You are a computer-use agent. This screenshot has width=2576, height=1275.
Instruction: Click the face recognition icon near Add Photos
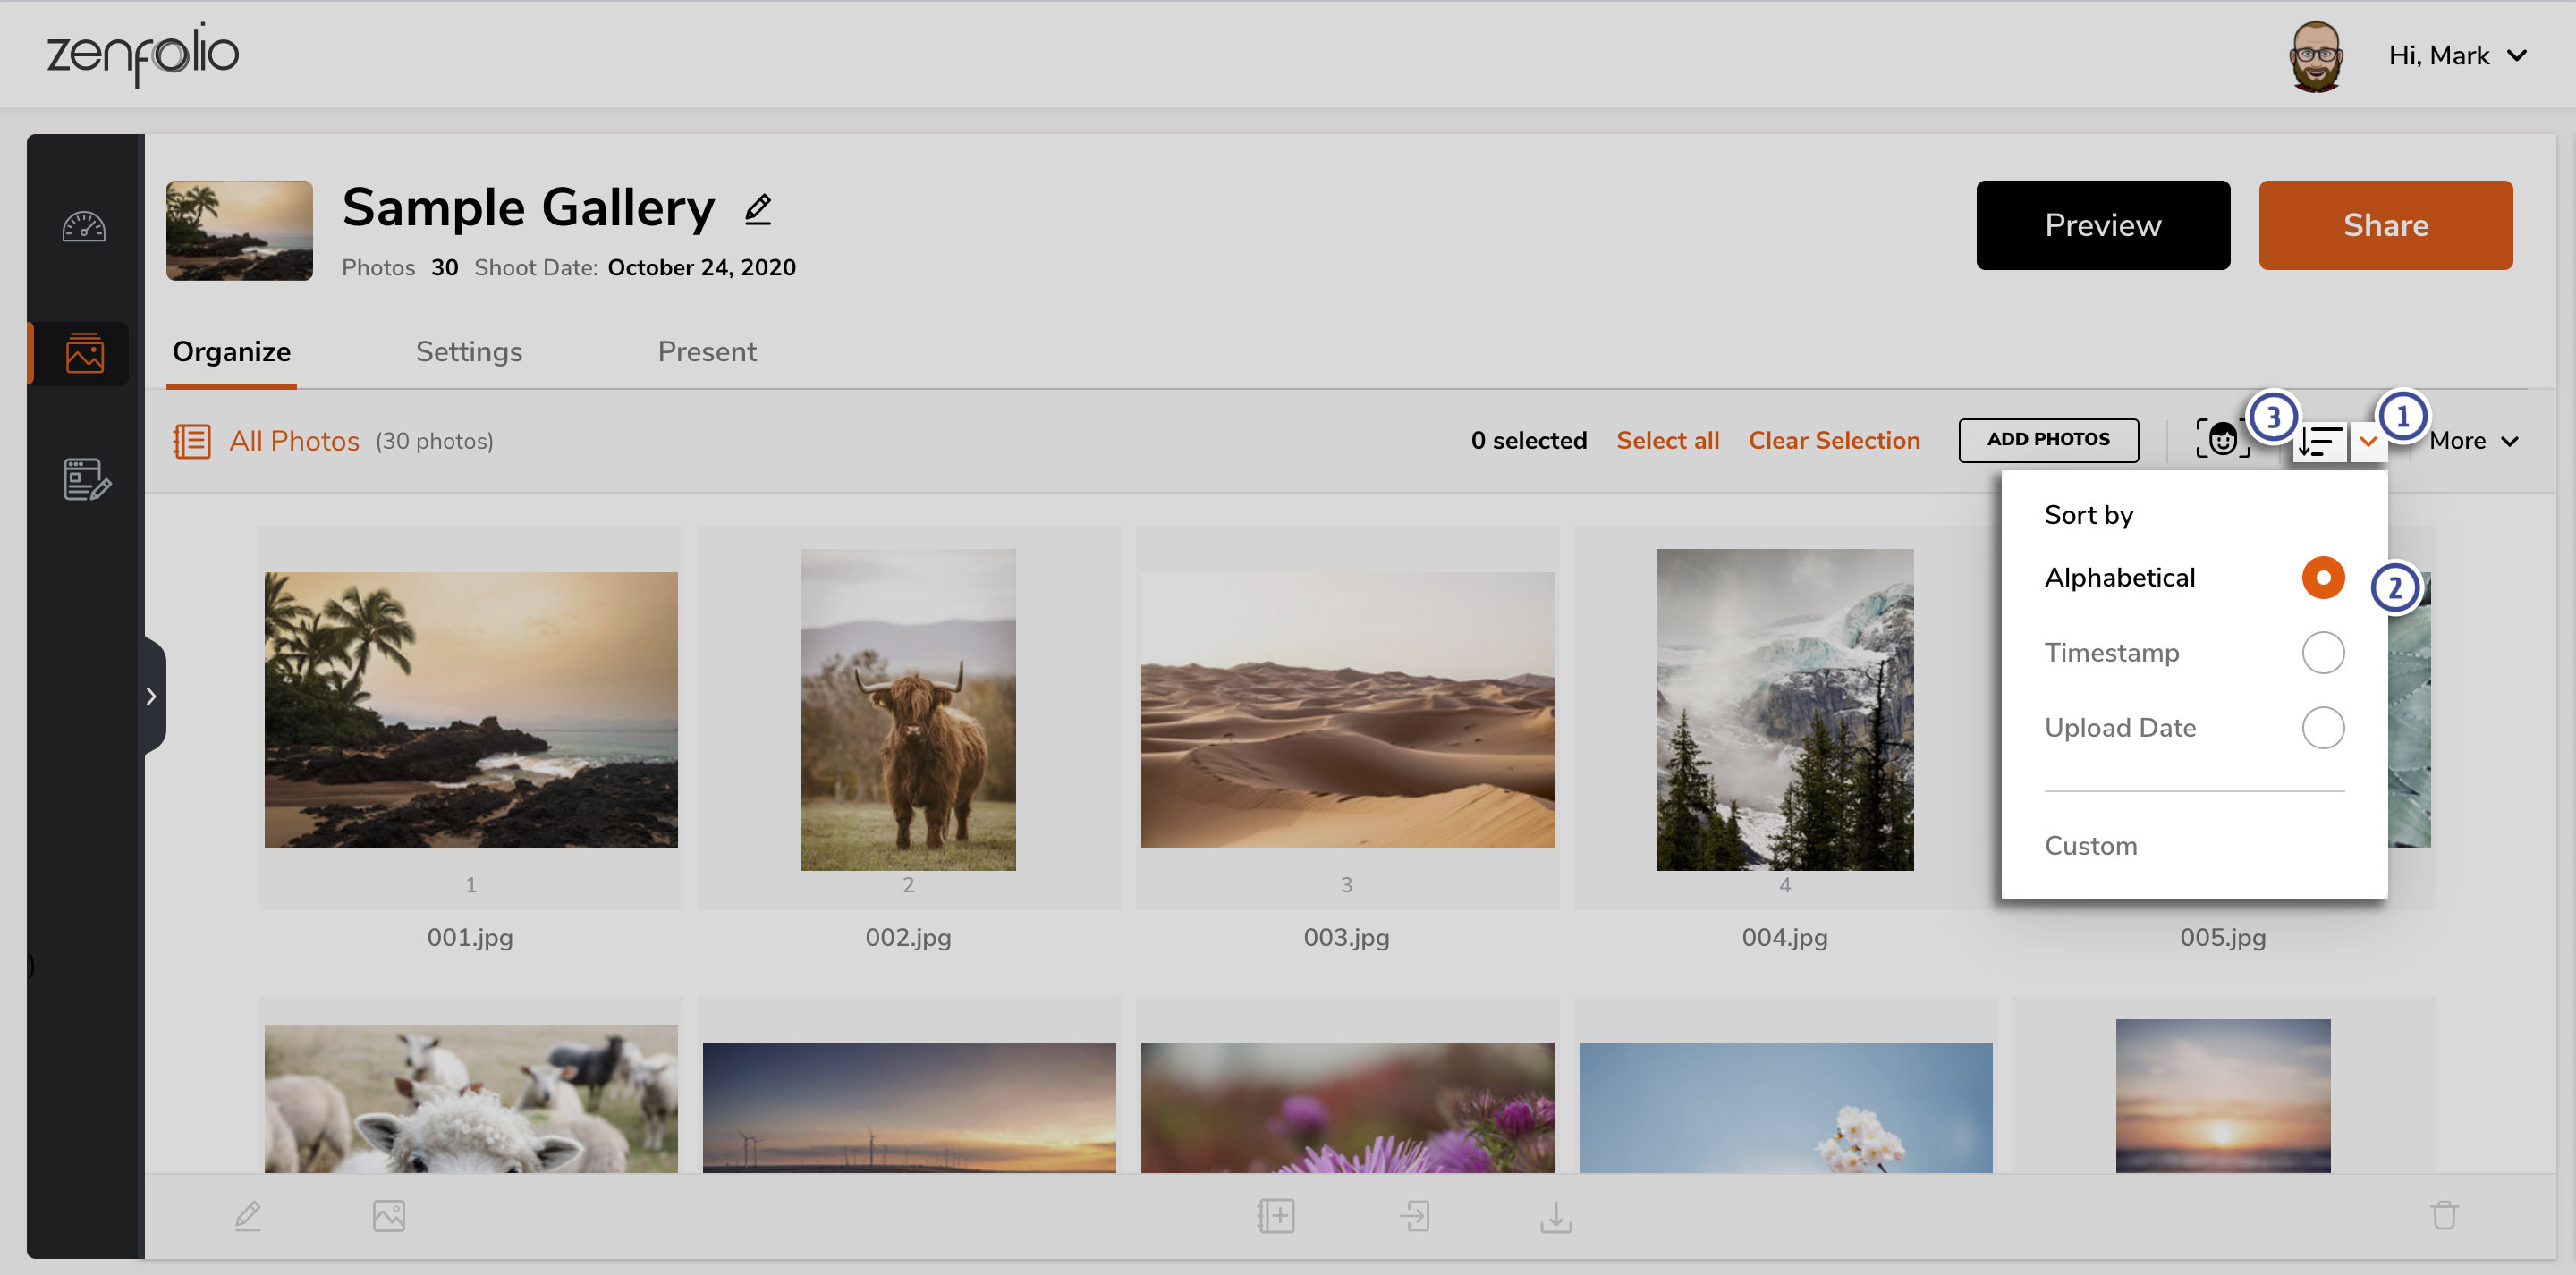click(x=2222, y=439)
